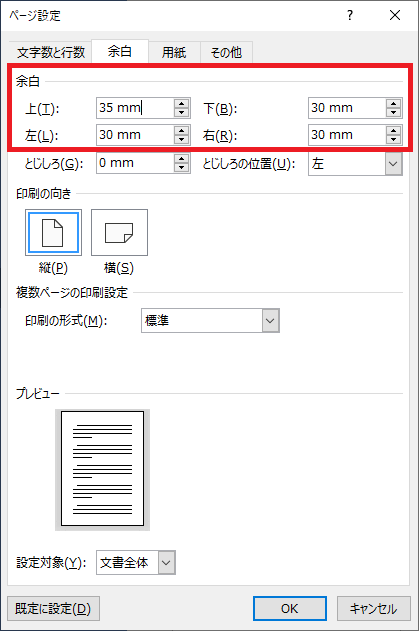419x631 pixels.
Task: Decrease the 左 left margin with down arrow
Action: (x=182, y=139)
